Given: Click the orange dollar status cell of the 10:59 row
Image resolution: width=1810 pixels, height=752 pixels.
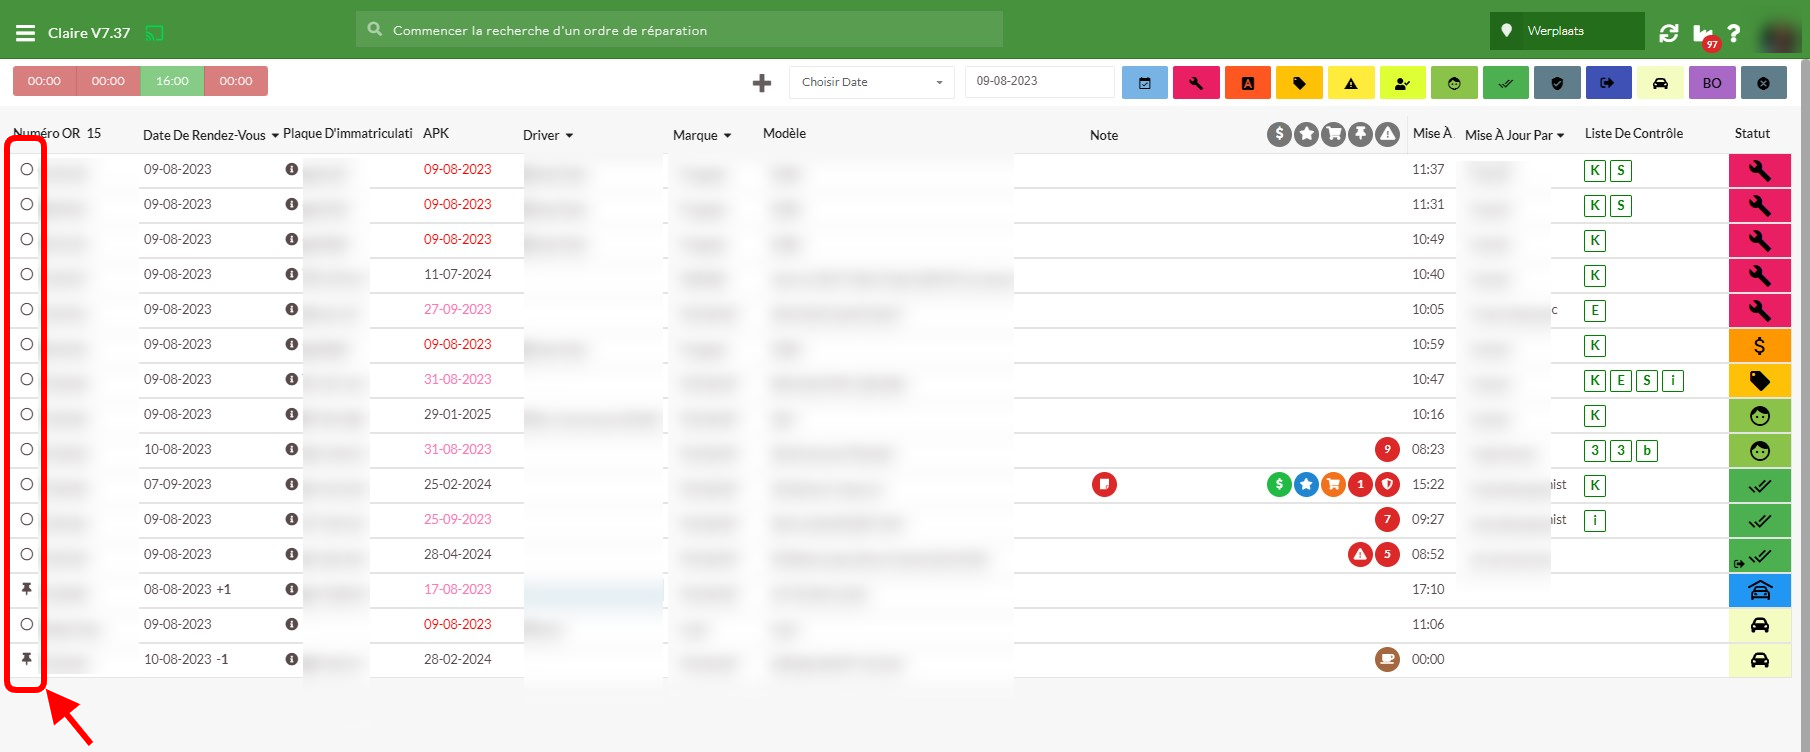Looking at the screenshot, I should coord(1760,345).
